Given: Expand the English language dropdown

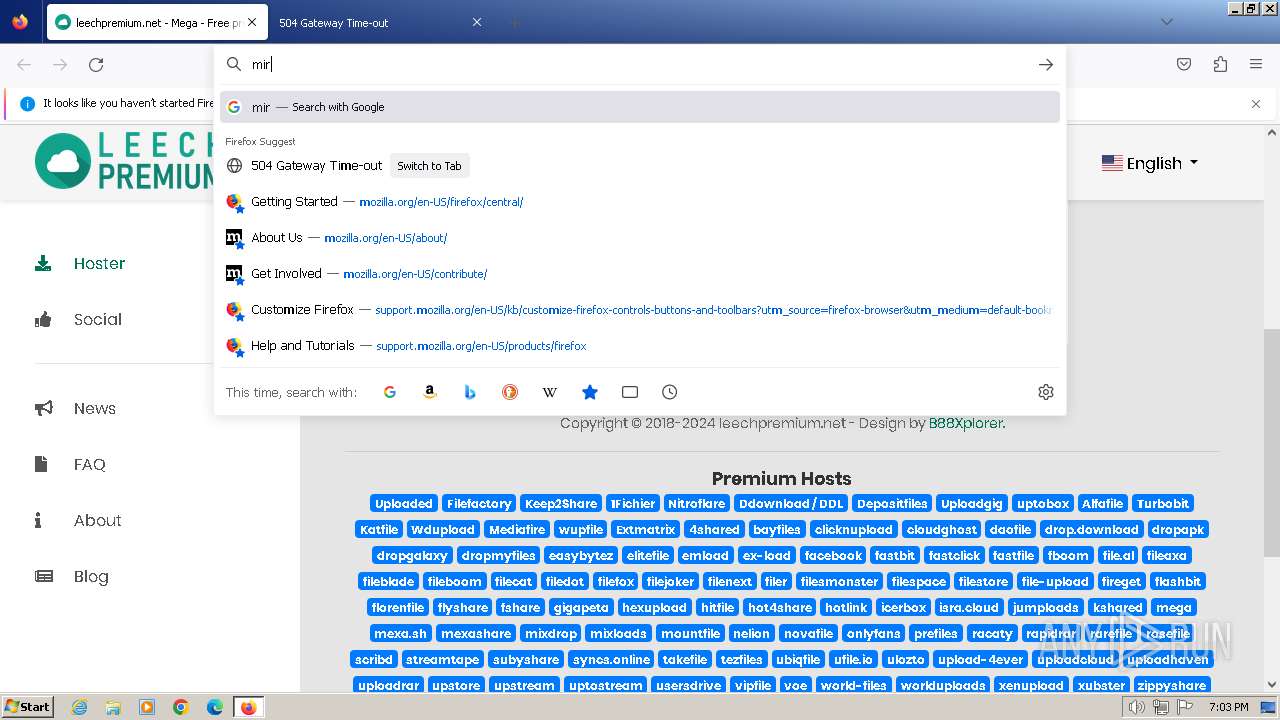Looking at the screenshot, I should click(x=1150, y=163).
